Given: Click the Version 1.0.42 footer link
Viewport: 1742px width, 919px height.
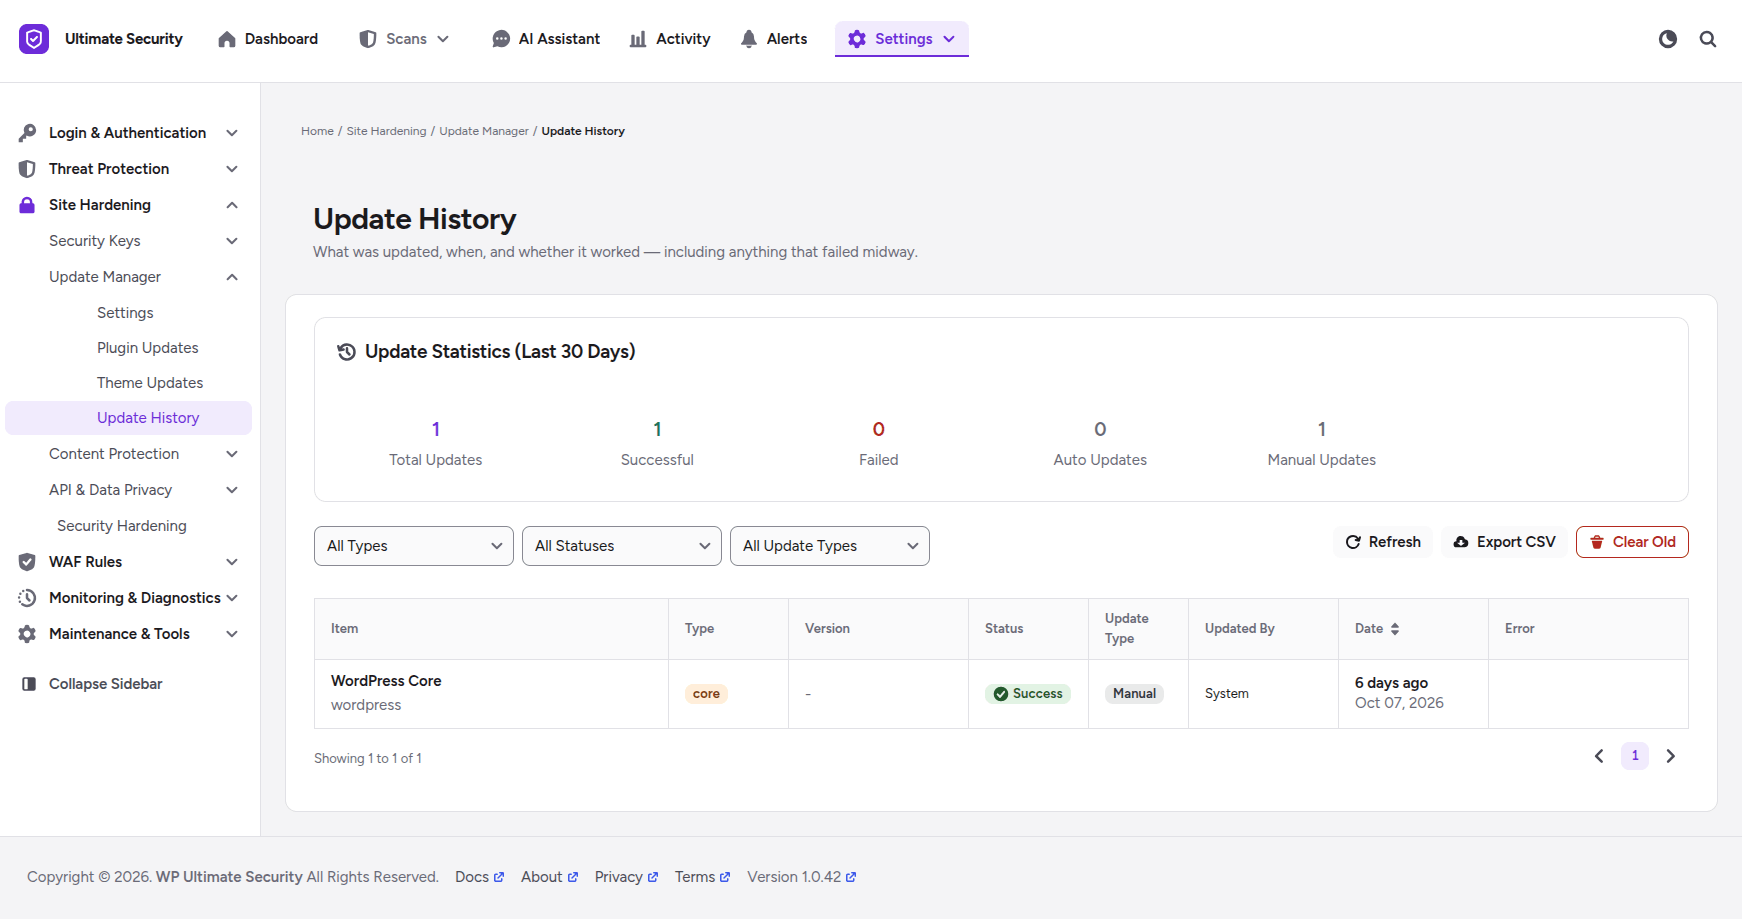Looking at the screenshot, I should 802,877.
